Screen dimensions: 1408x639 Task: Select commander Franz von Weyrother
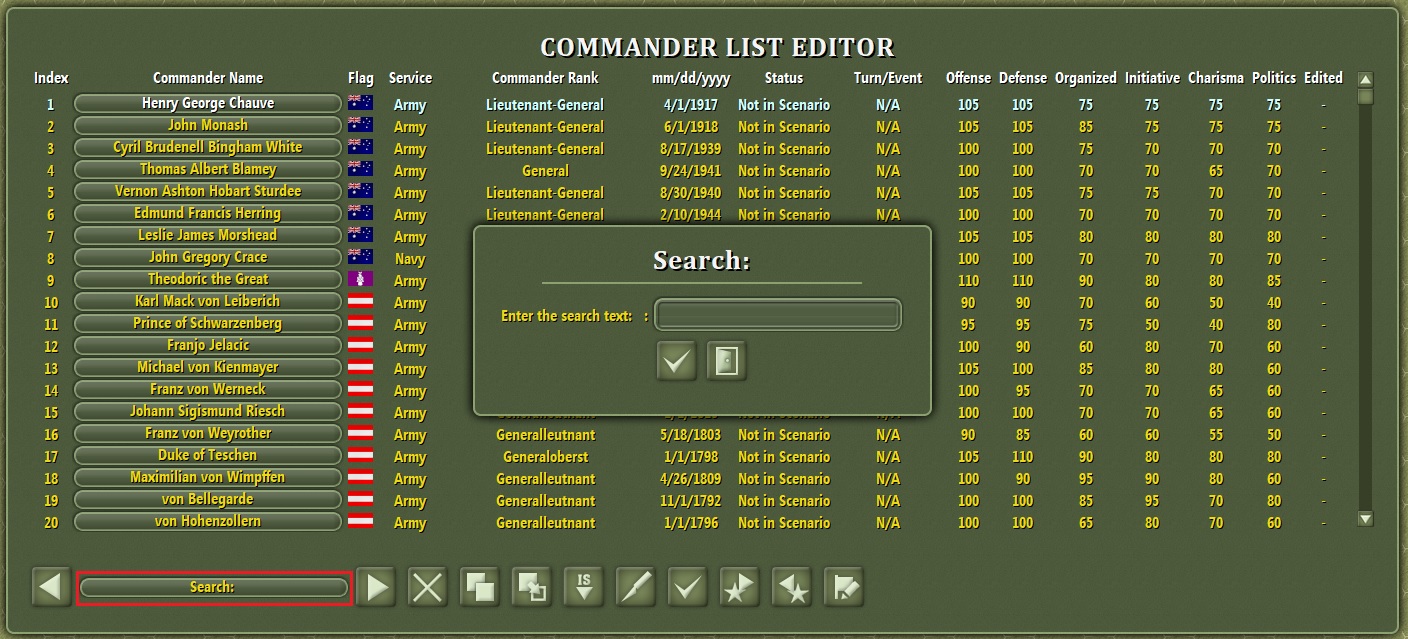[208, 433]
